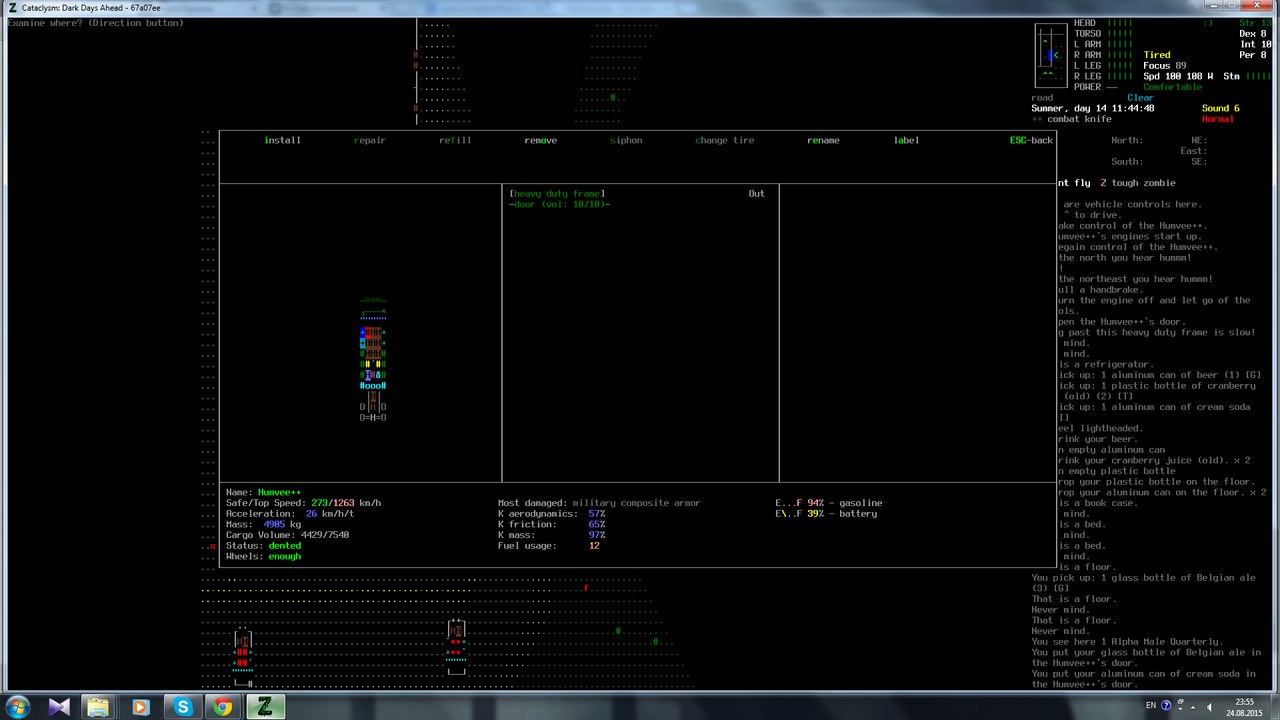Click the Int 10 stat
The width and height of the screenshot is (1280, 720).
tap(1255, 44)
